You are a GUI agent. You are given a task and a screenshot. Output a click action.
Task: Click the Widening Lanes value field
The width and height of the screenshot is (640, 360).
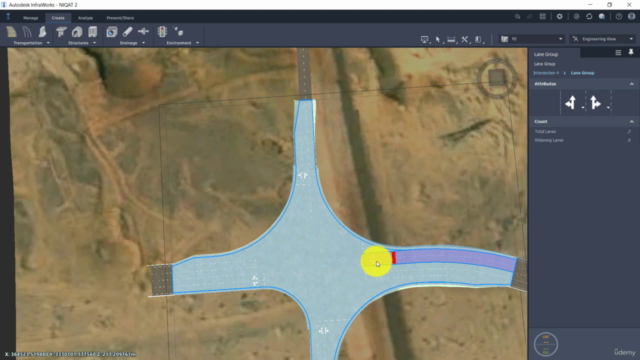click(x=629, y=140)
